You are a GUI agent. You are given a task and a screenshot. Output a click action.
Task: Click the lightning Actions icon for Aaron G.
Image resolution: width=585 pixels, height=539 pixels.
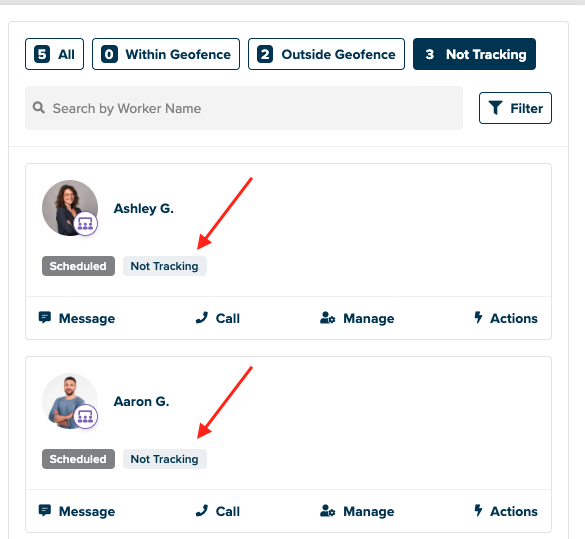[x=478, y=510]
